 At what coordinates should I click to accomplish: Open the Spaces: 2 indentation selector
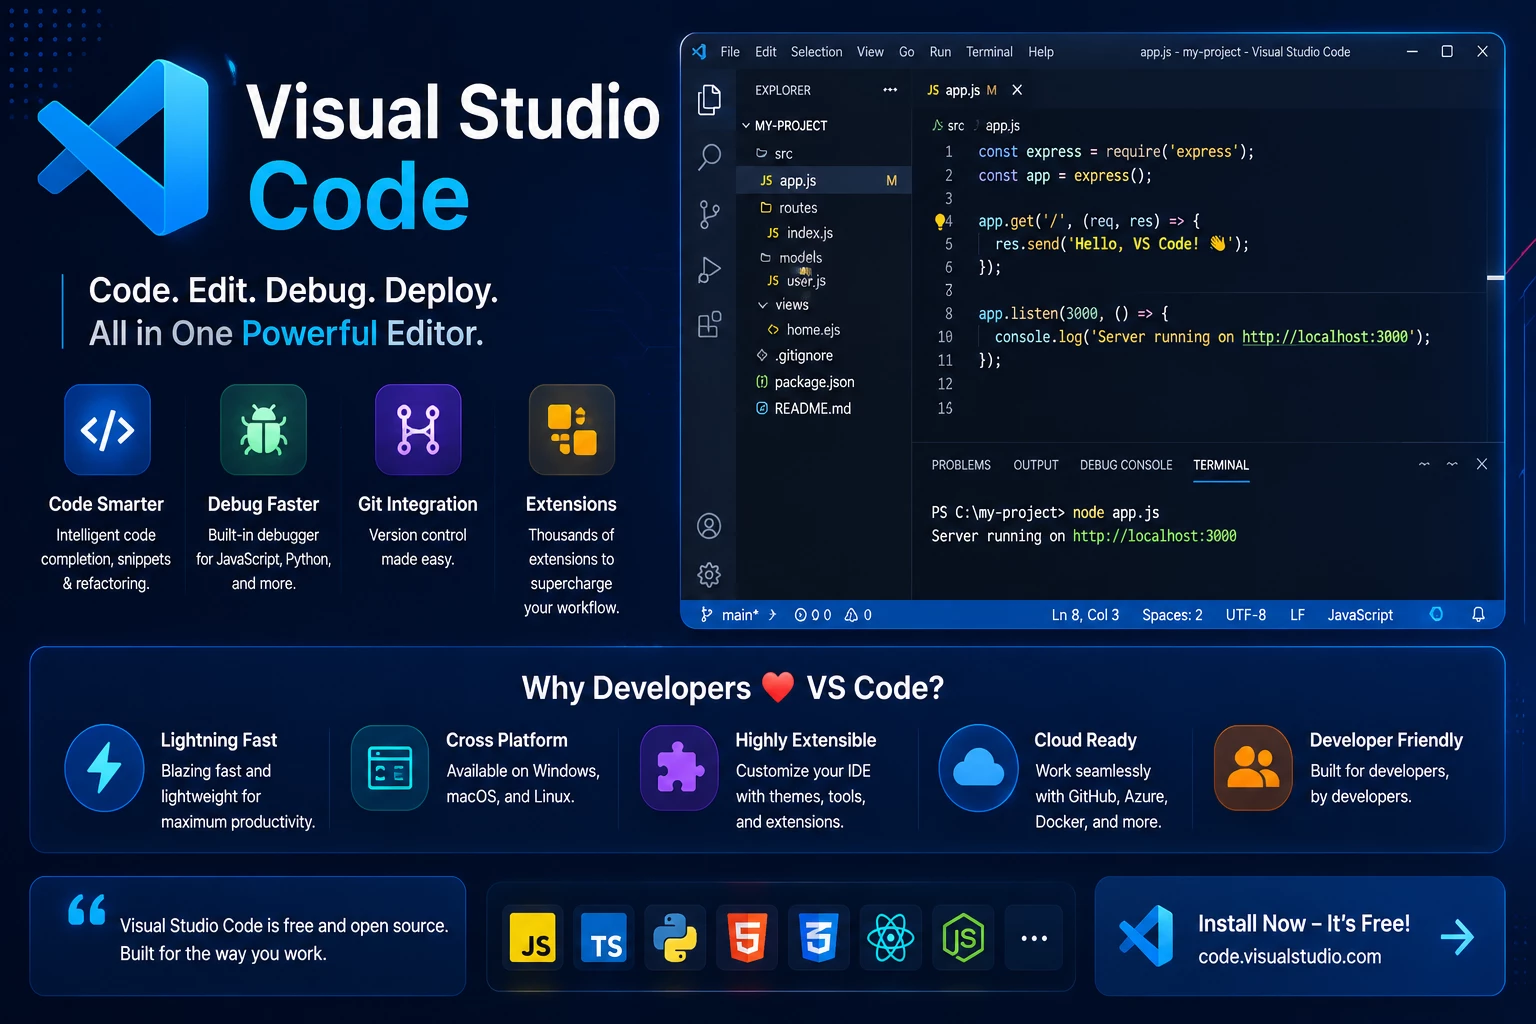(x=1172, y=615)
